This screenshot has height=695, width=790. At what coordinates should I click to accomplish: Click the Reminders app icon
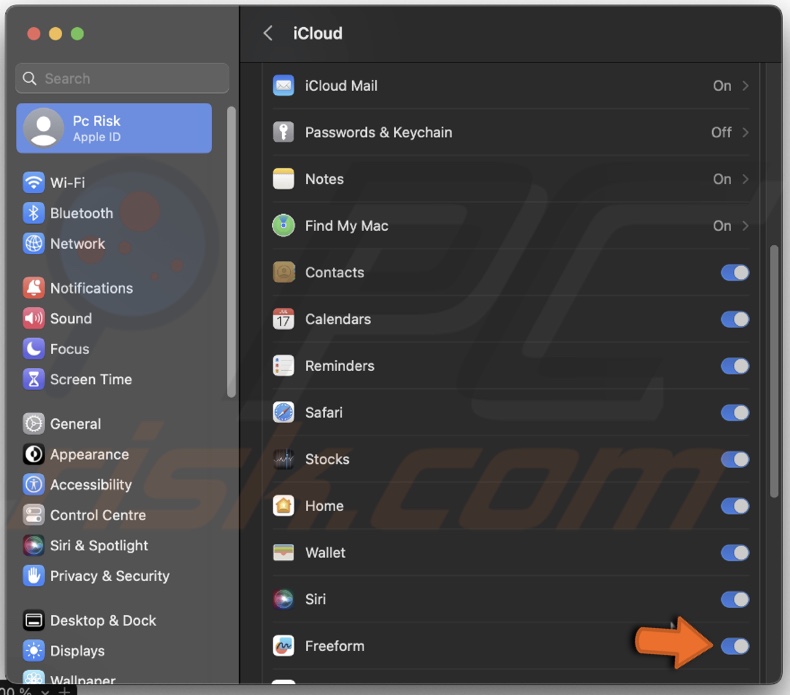(x=283, y=365)
